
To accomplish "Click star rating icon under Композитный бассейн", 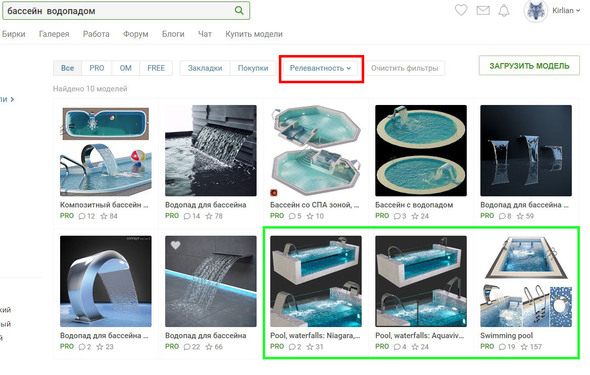I will pyautogui.click(x=104, y=216).
